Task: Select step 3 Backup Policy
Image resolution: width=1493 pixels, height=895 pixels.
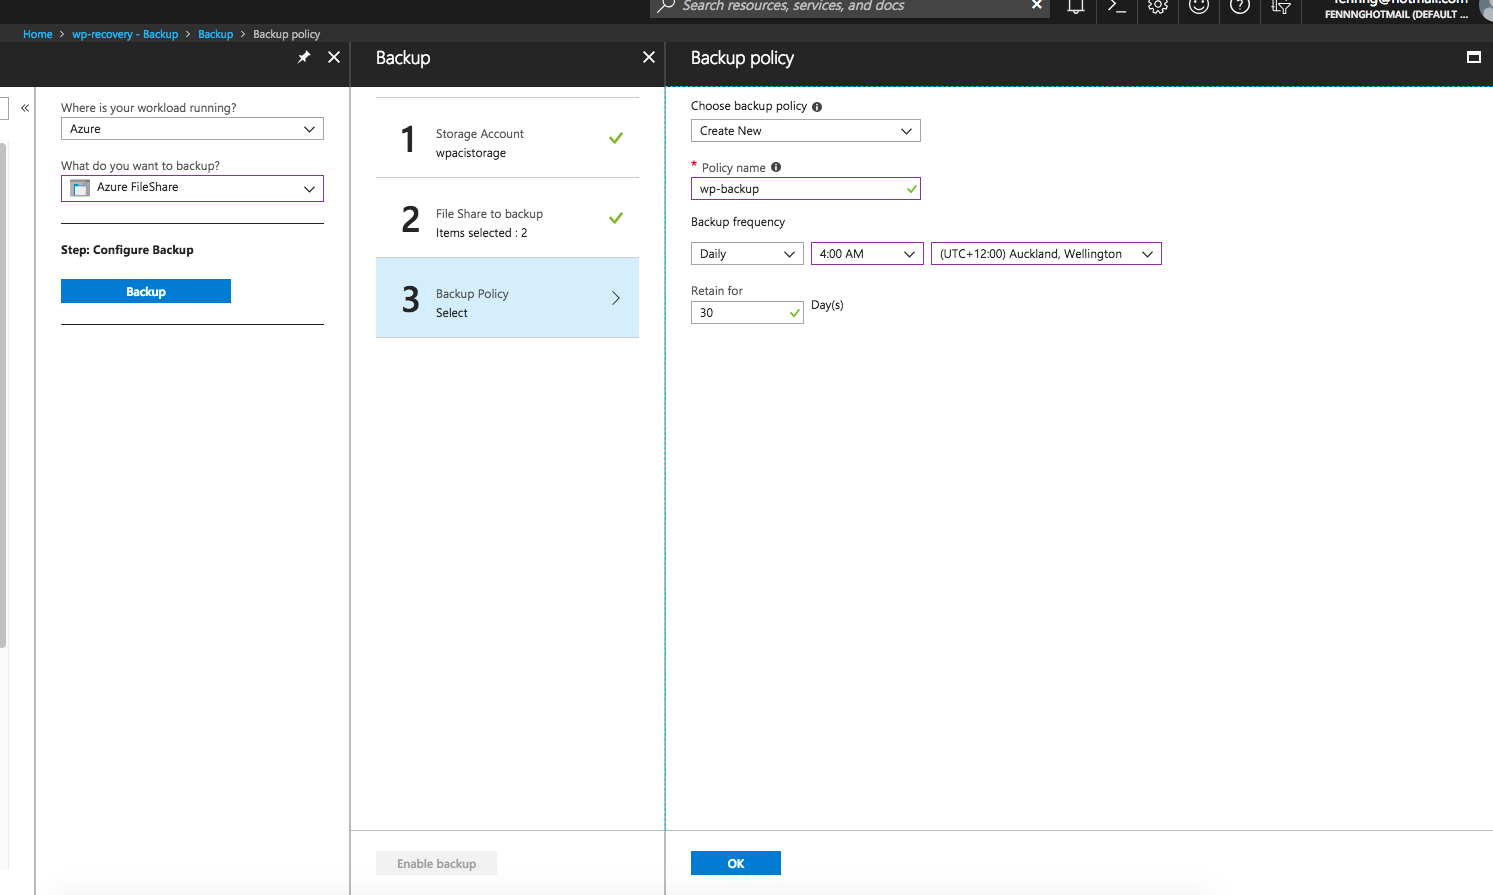Action: 507,298
